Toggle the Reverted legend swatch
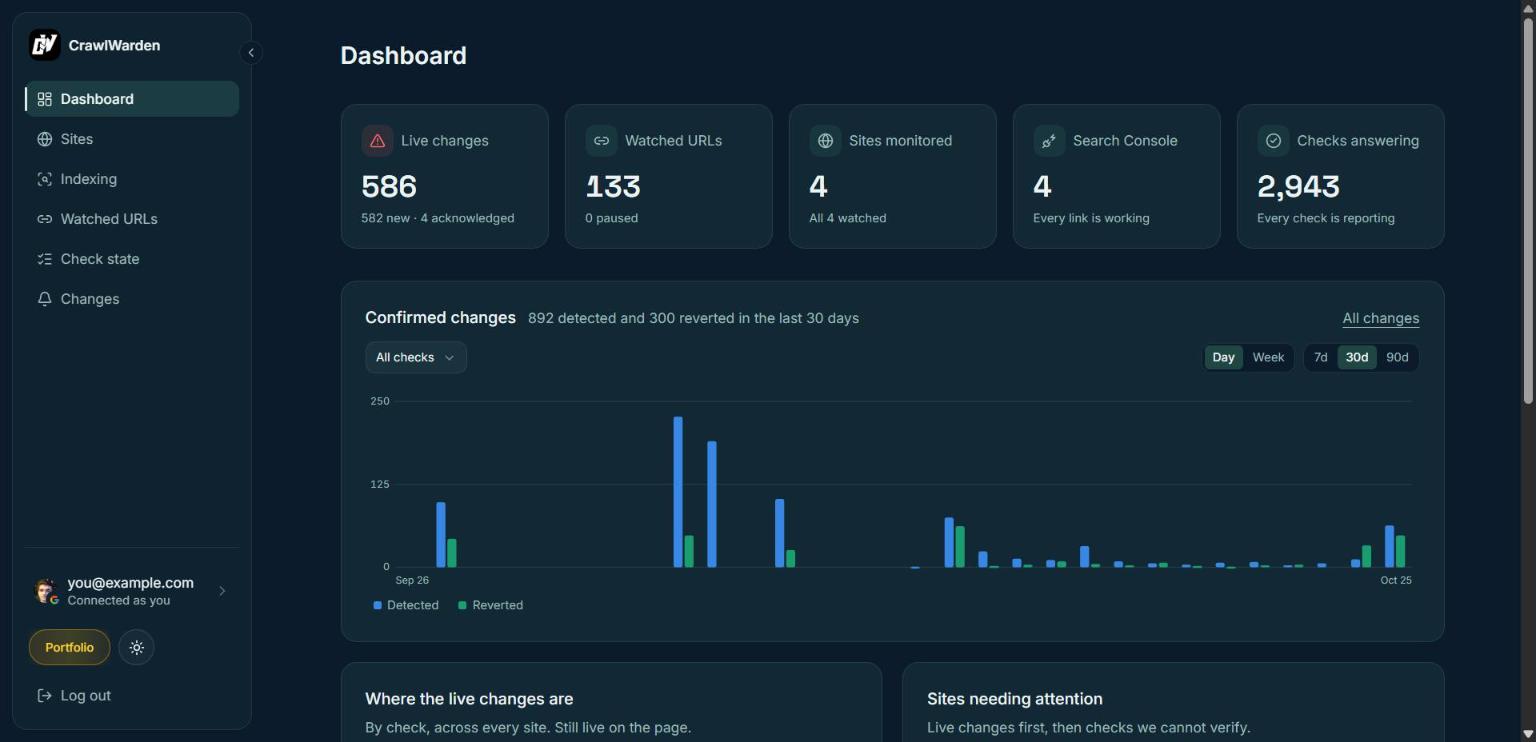 [462, 605]
